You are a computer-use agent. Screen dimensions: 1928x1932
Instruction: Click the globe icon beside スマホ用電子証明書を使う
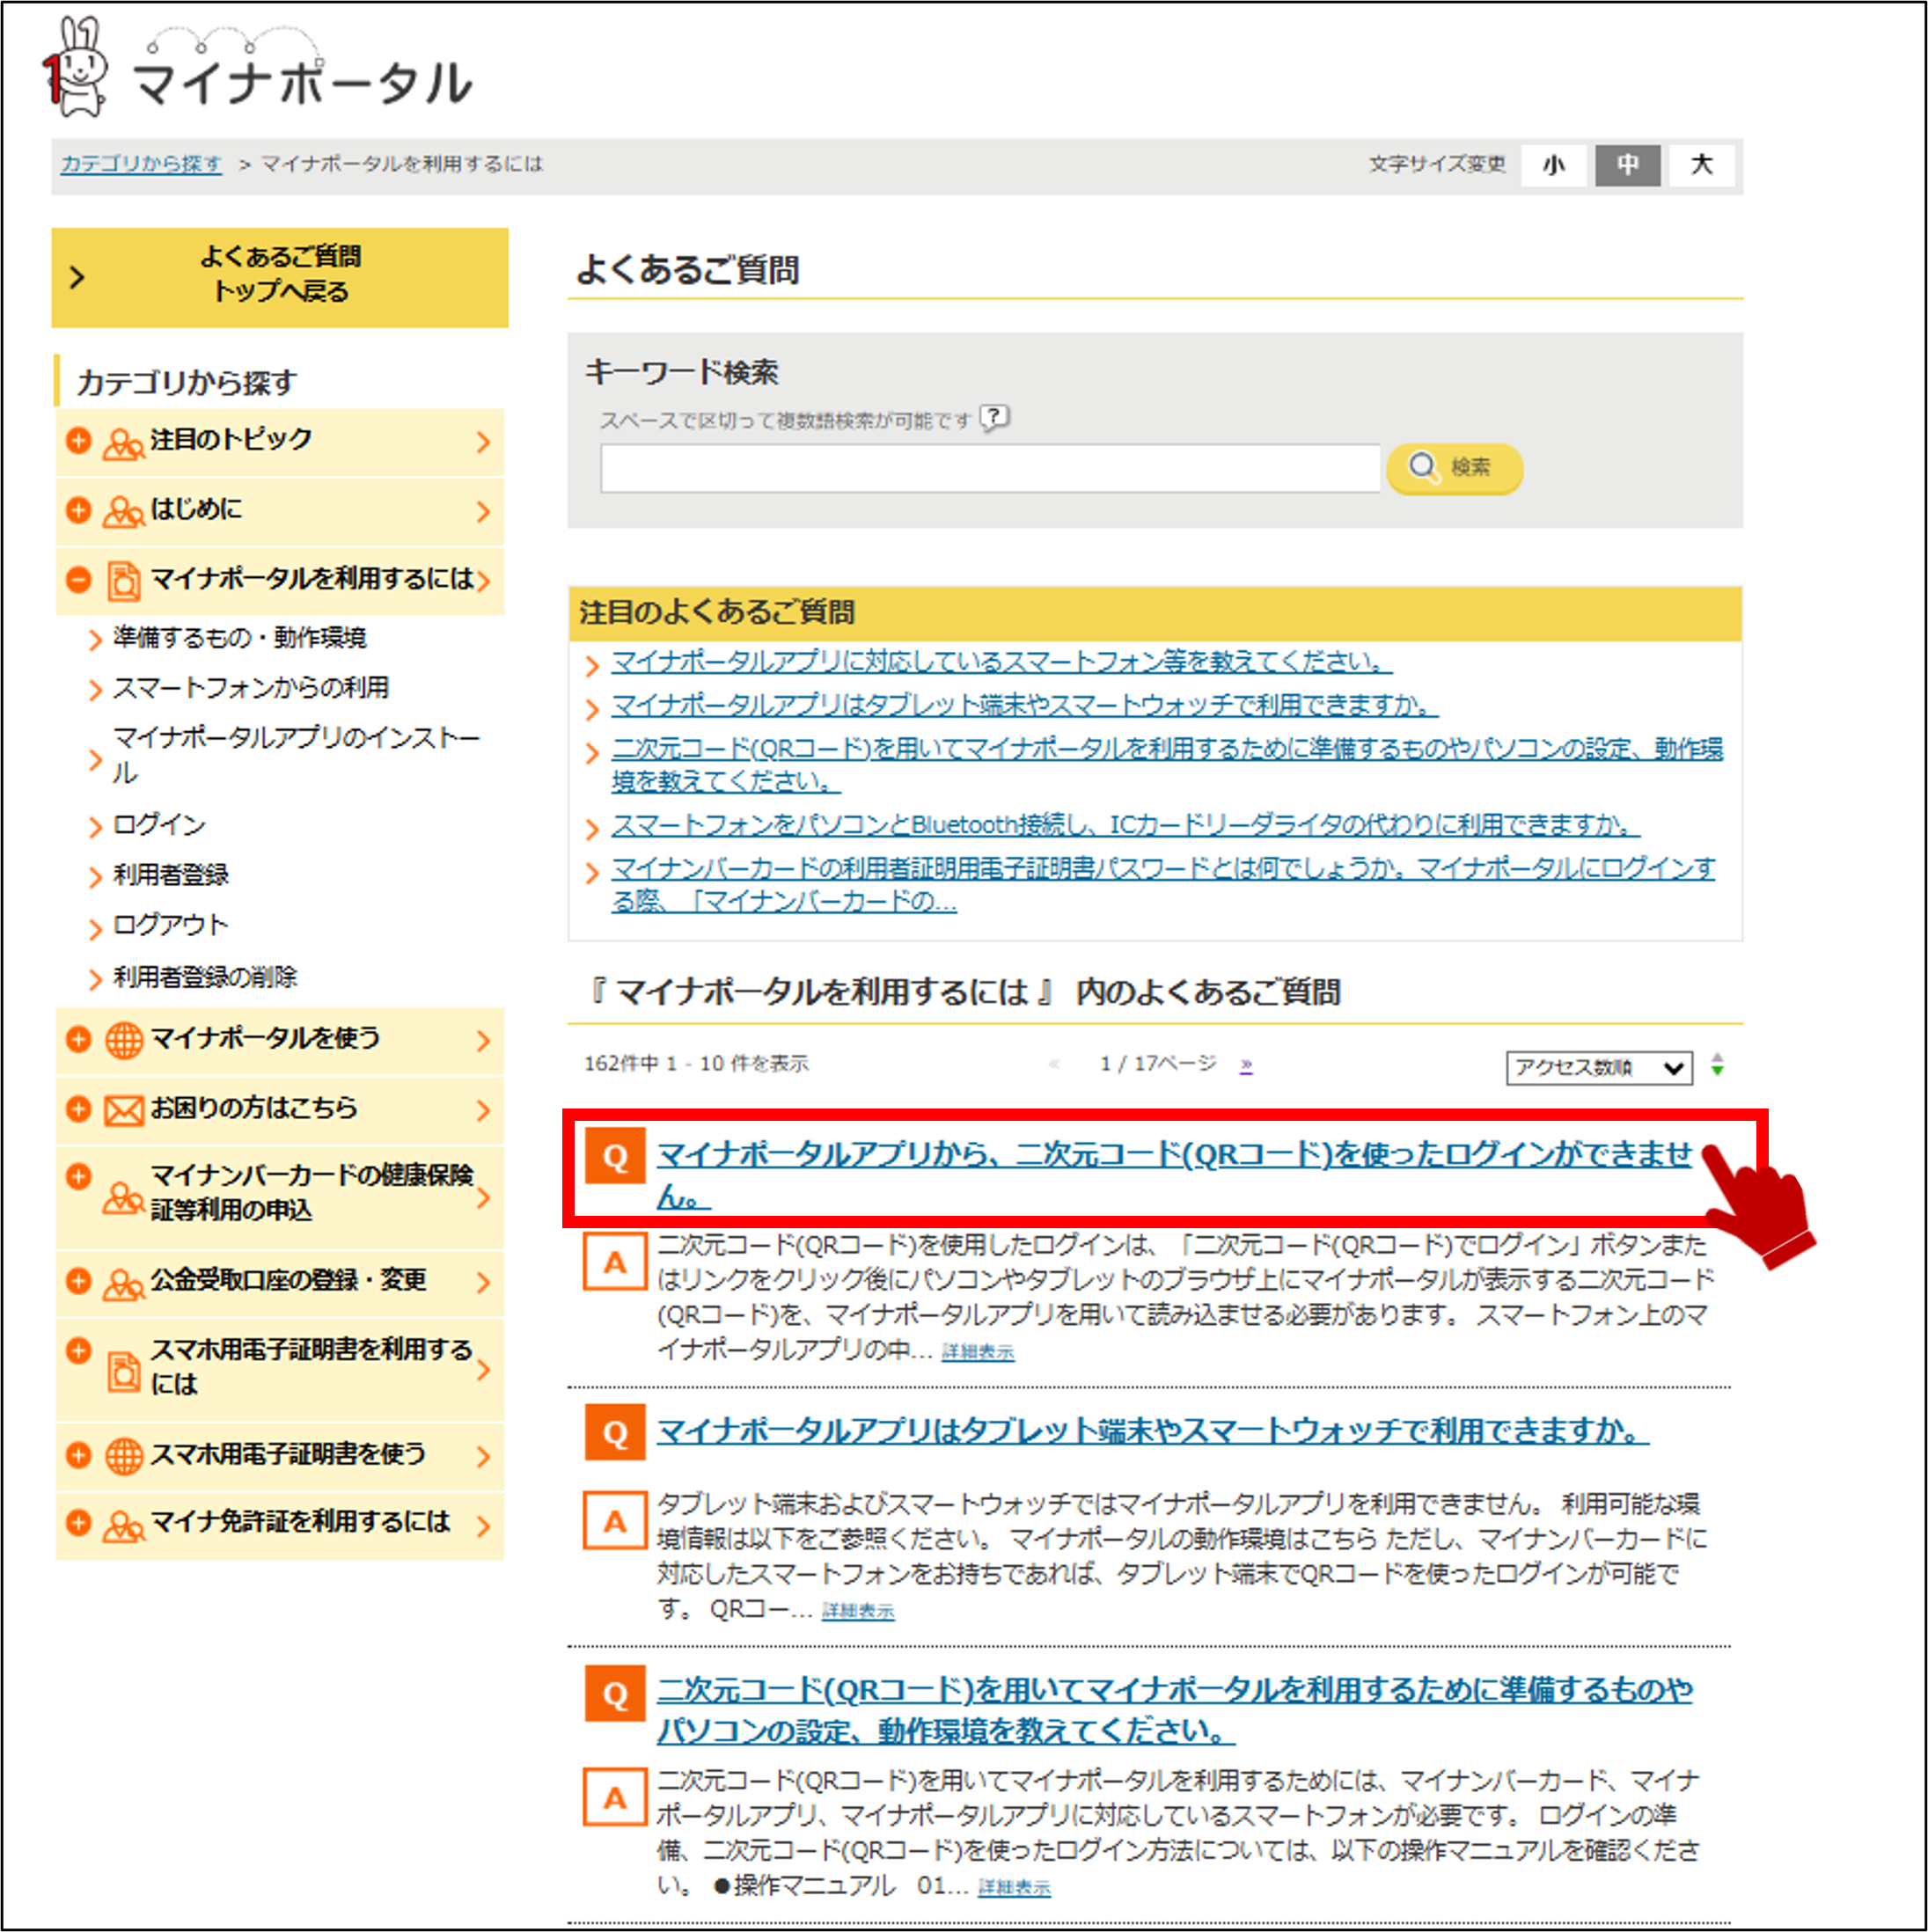[124, 1456]
